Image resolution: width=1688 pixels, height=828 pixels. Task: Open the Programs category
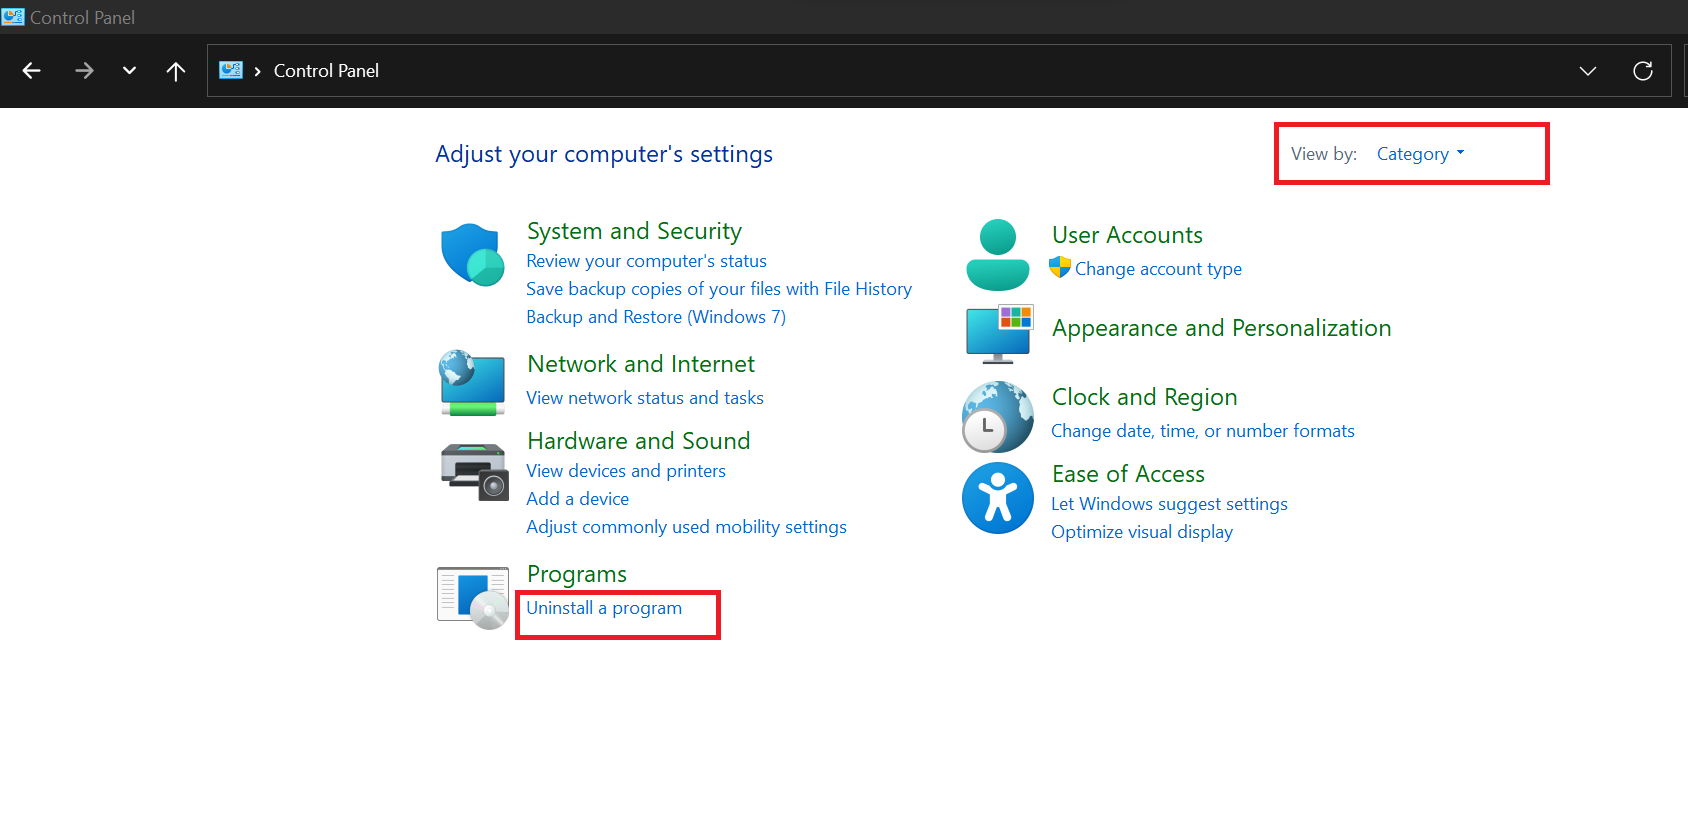pos(577,574)
